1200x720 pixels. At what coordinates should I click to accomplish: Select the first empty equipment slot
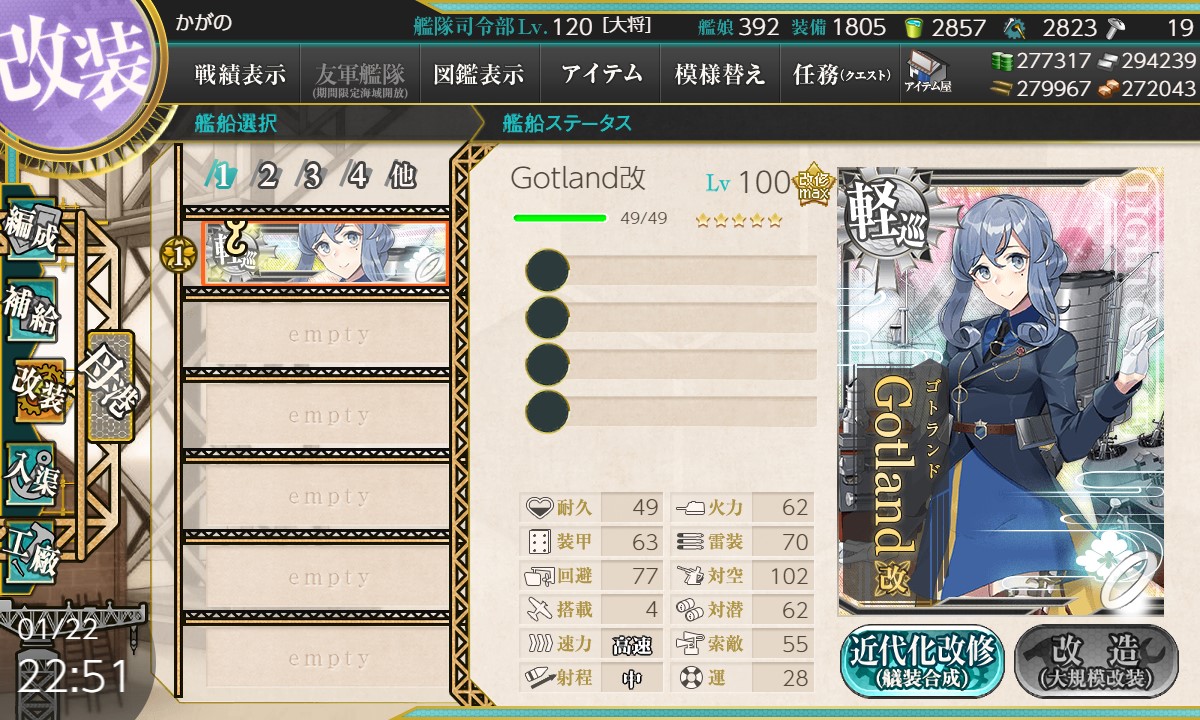(x=672, y=270)
